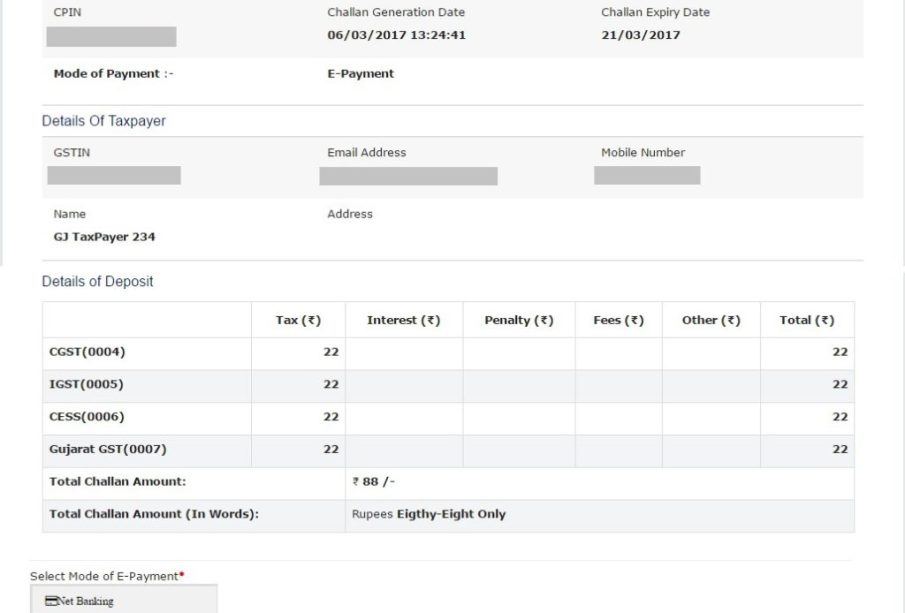Click the ₹ 88 total challan amount

(x=373, y=481)
